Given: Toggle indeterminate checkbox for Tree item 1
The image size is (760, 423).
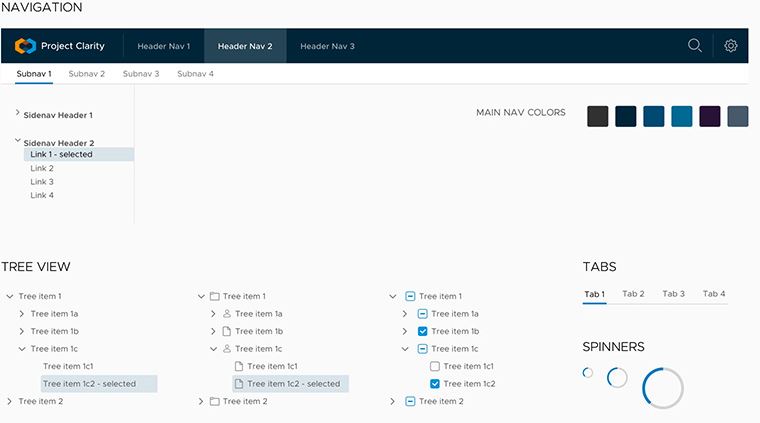Looking at the screenshot, I should pyautogui.click(x=410, y=296).
